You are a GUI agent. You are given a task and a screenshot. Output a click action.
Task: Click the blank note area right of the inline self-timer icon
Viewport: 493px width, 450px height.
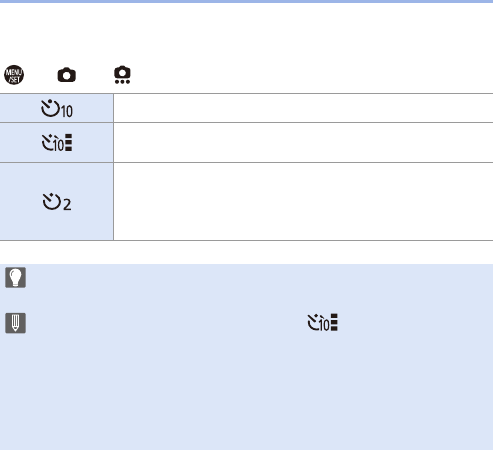pyautogui.click(x=415, y=323)
